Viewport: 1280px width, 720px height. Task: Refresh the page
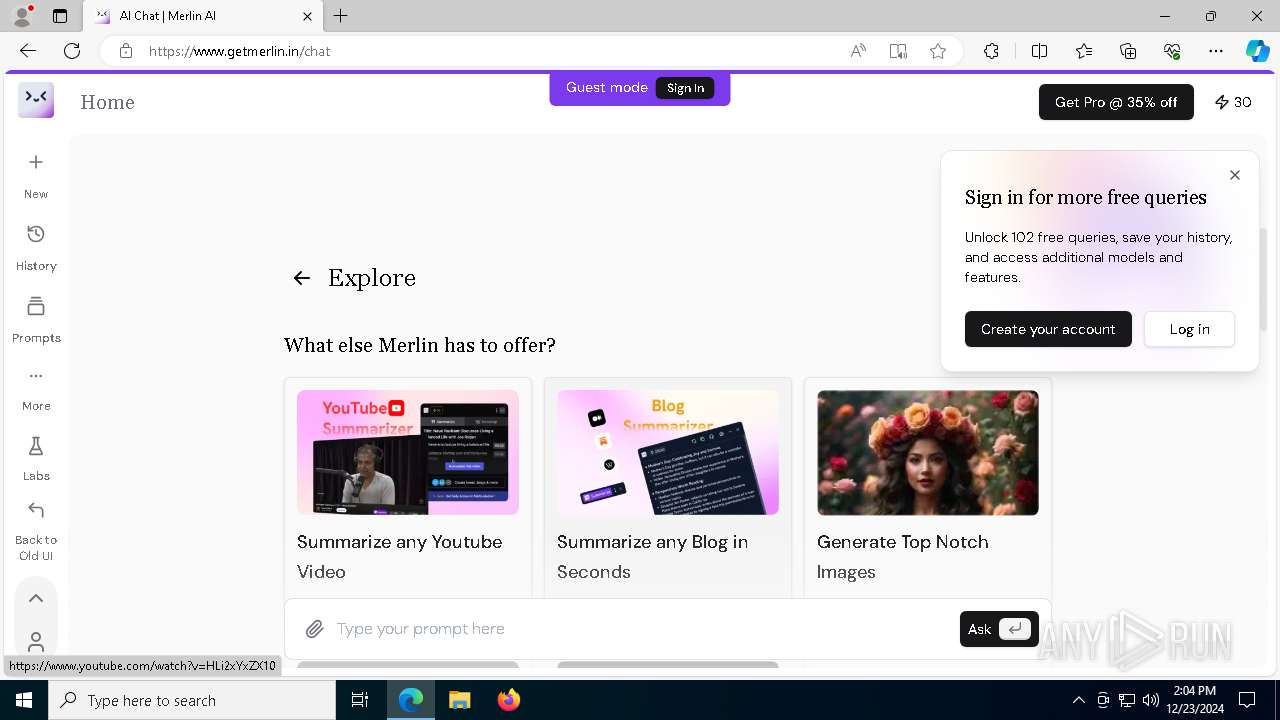[x=72, y=51]
